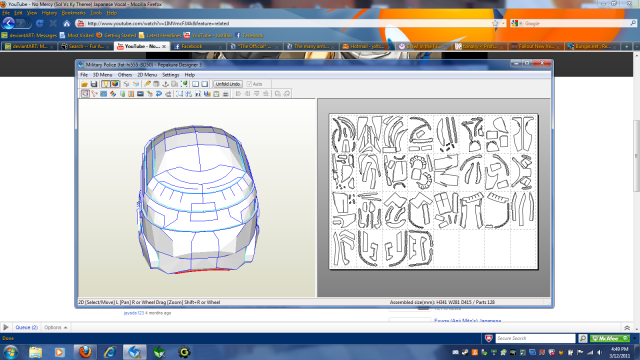
Task: Open Internet Explorer from taskbar
Action: point(110,352)
